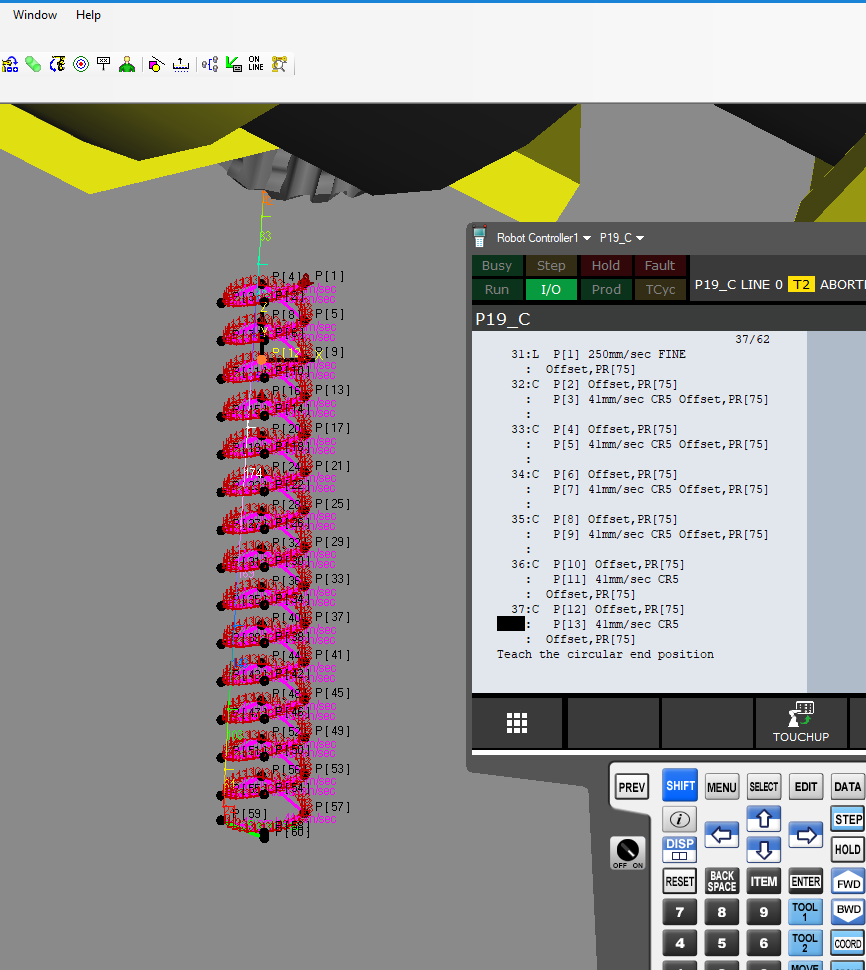Click program line 33 in the editor

(x=600, y=429)
